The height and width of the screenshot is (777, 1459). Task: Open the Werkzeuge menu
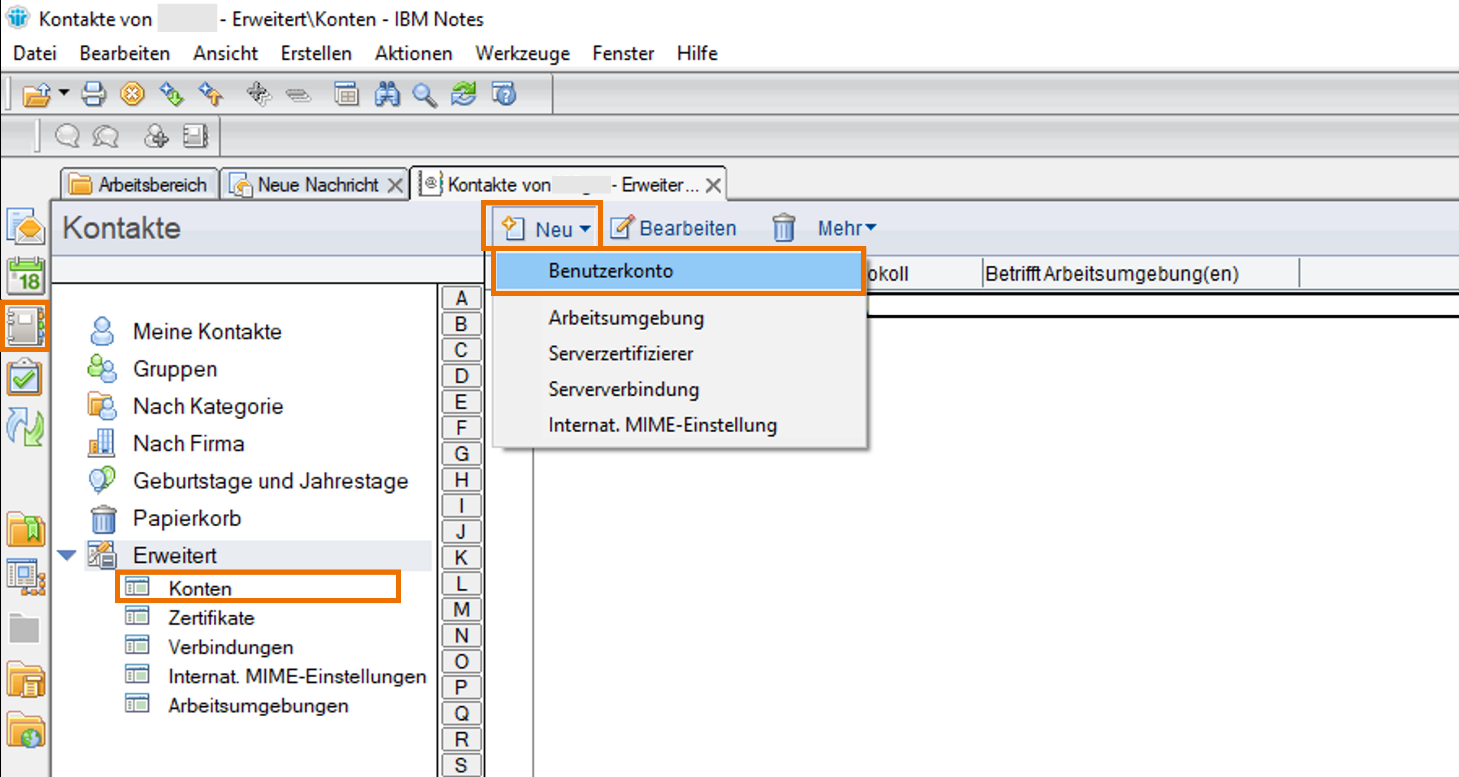click(522, 53)
